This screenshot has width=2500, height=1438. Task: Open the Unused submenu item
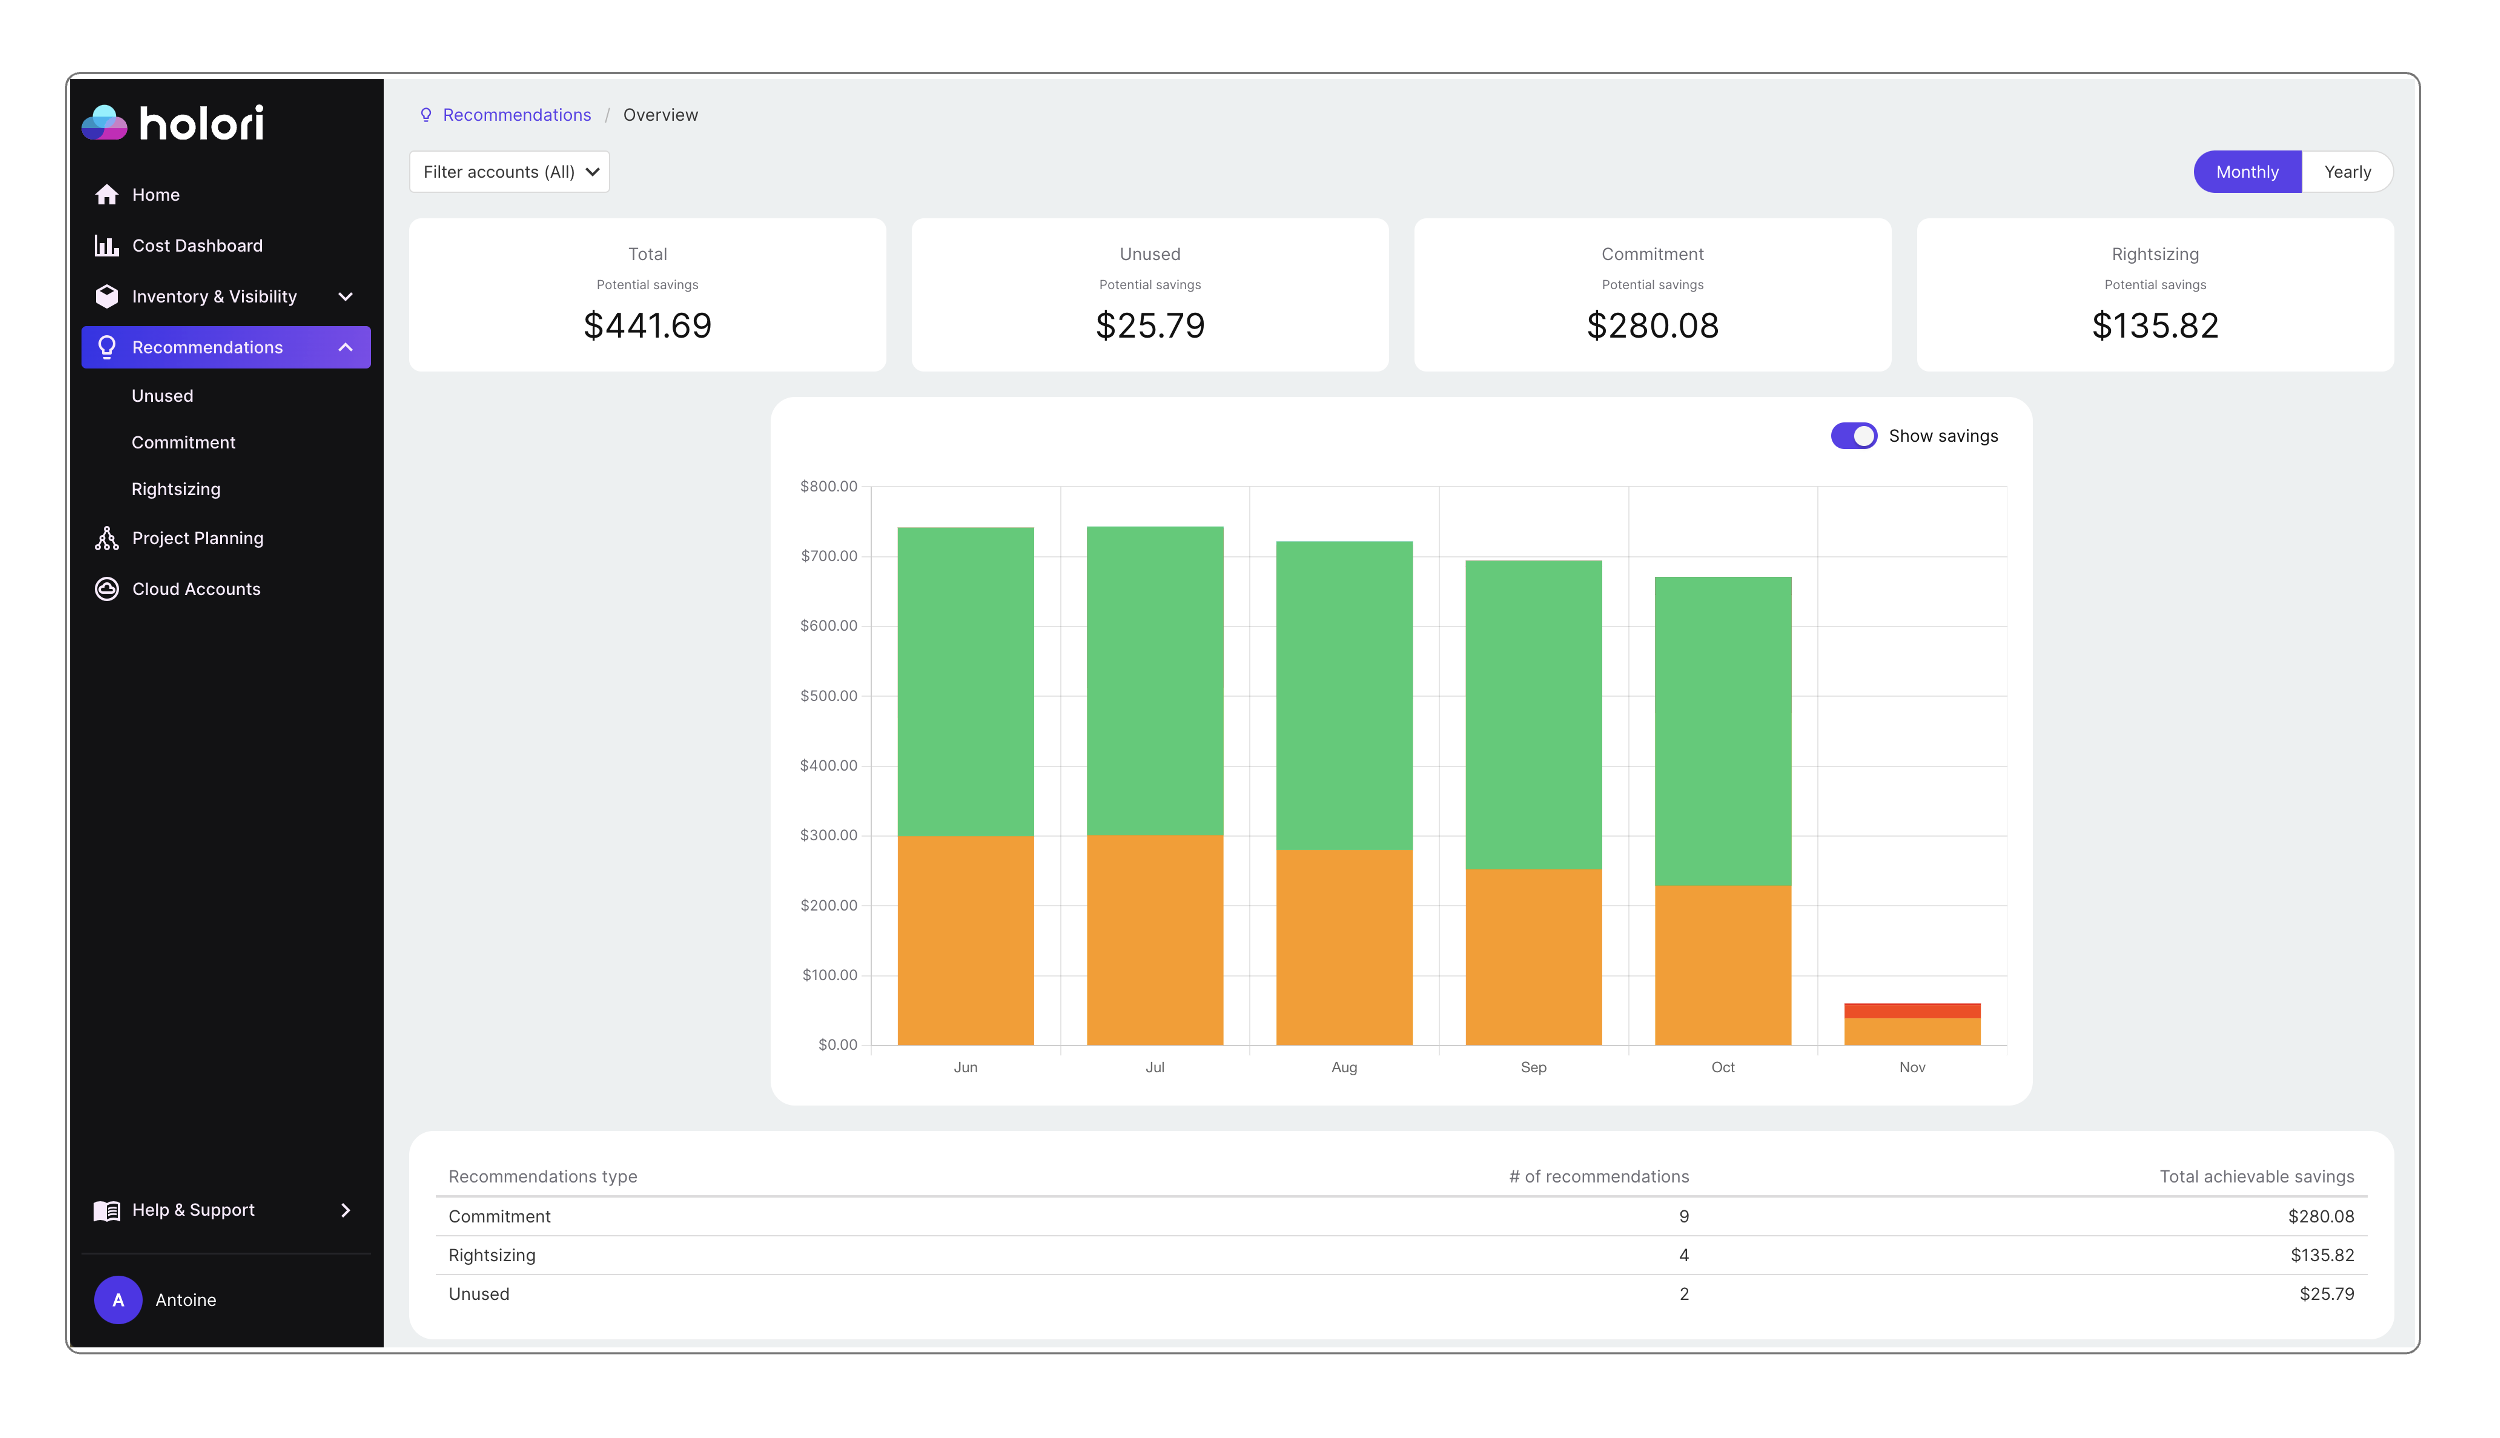point(163,396)
